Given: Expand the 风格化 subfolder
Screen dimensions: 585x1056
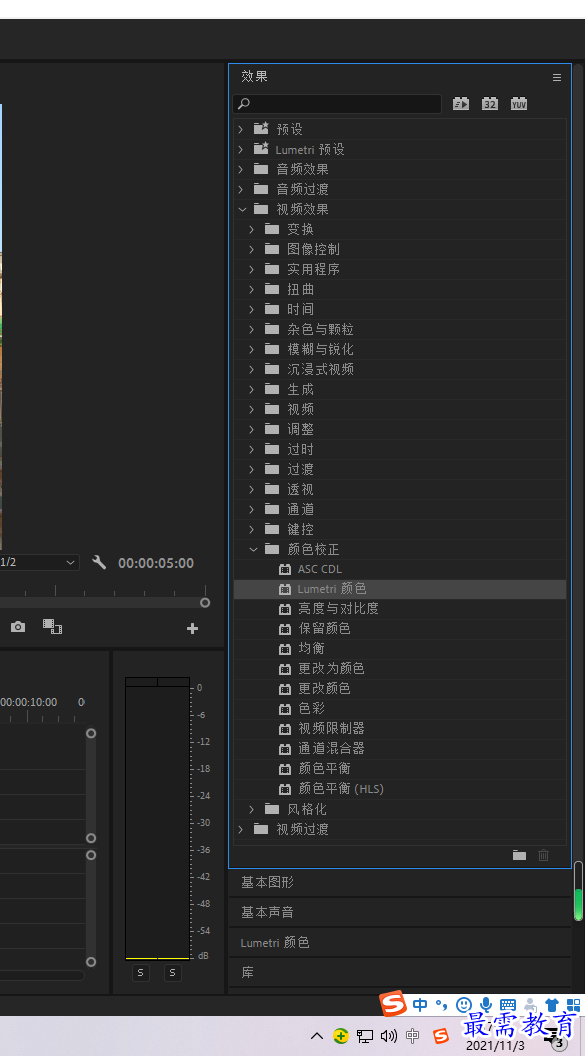Looking at the screenshot, I should 252,809.
